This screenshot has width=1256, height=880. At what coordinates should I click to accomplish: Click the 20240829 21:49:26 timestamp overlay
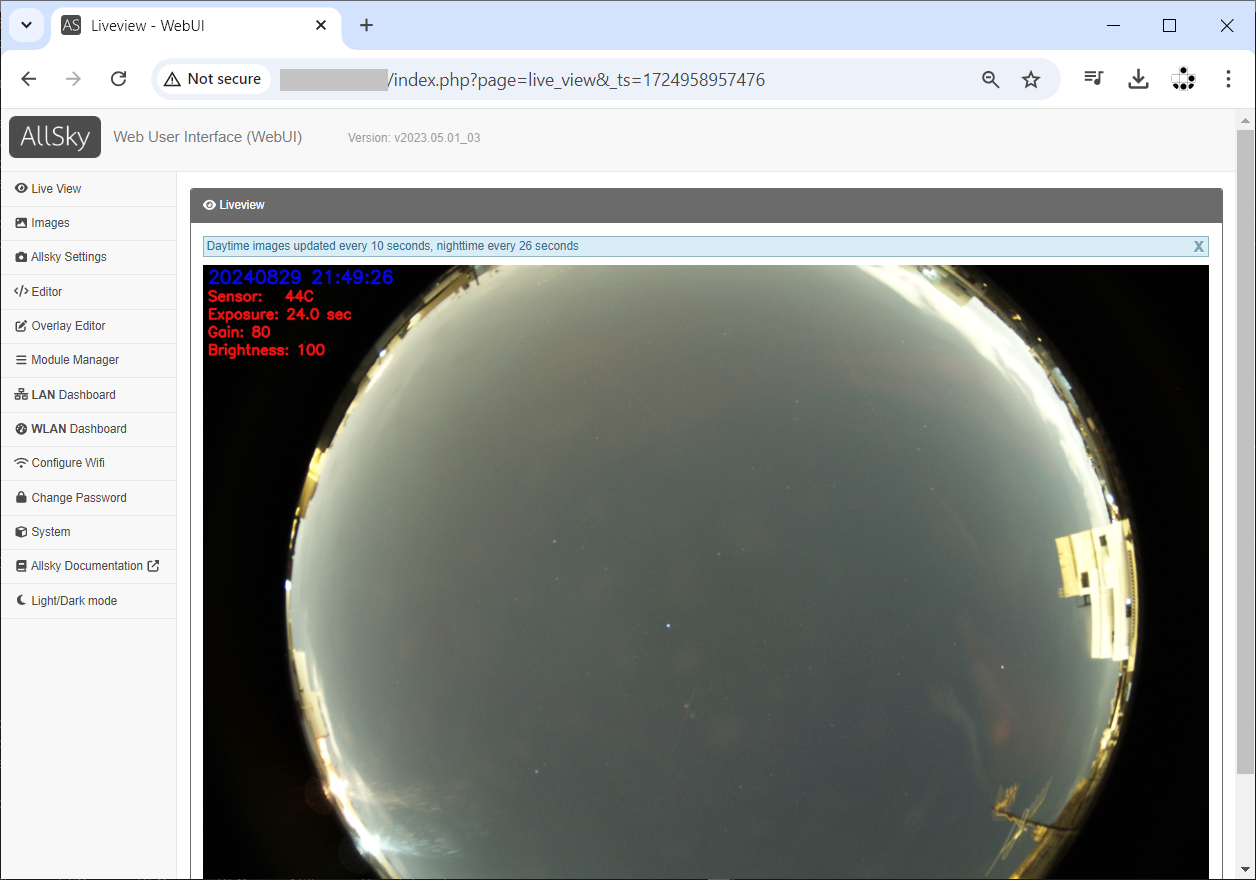coord(301,277)
